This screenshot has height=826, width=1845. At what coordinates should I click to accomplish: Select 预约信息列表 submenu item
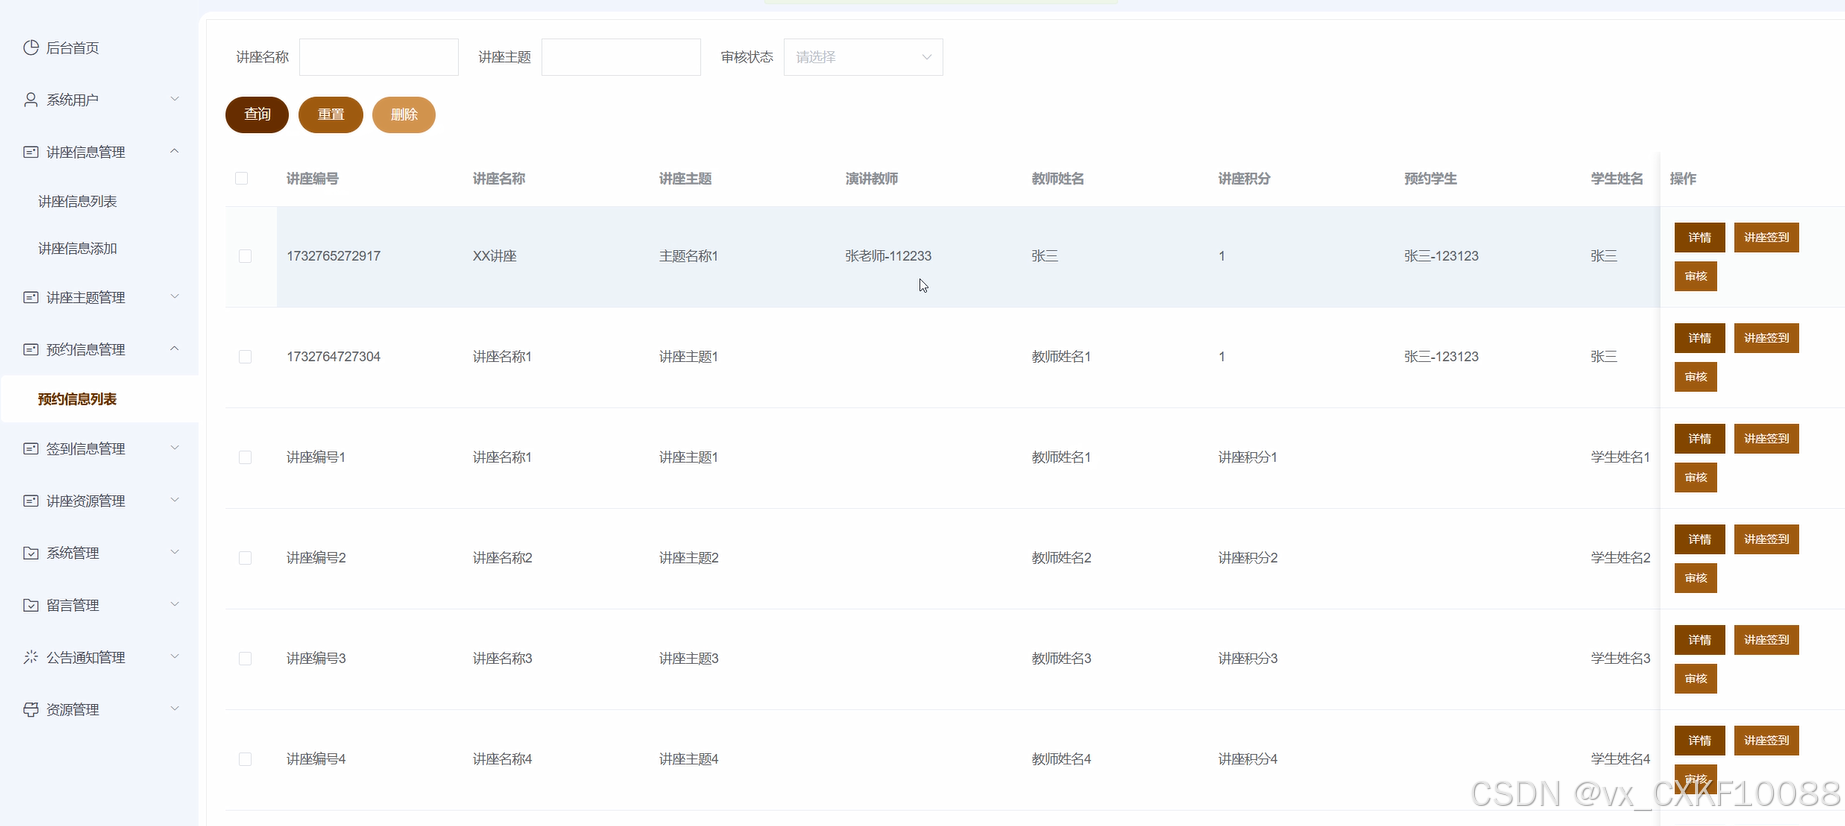click(100, 399)
